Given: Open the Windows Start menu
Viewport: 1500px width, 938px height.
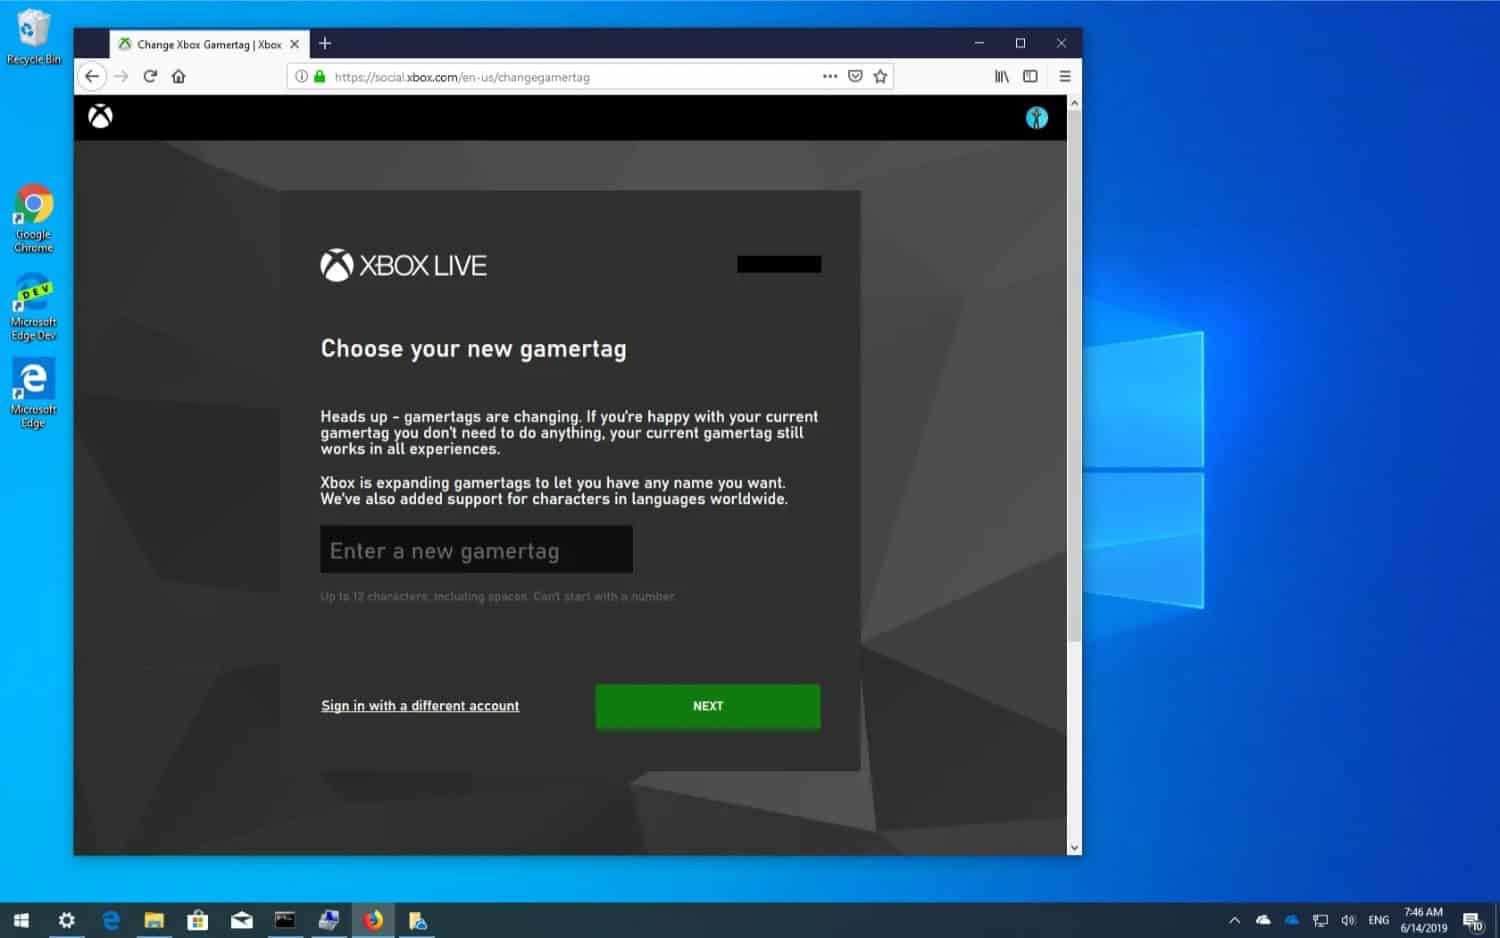Looking at the screenshot, I should [21, 920].
